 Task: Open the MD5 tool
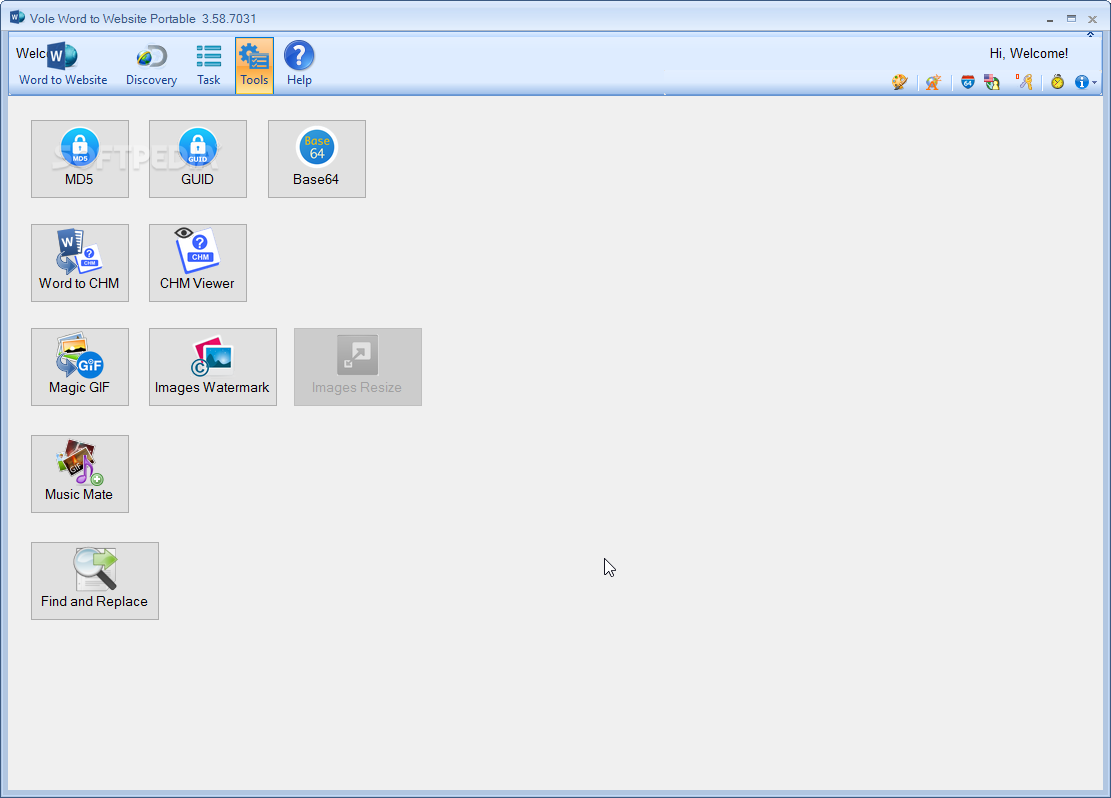(80, 159)
